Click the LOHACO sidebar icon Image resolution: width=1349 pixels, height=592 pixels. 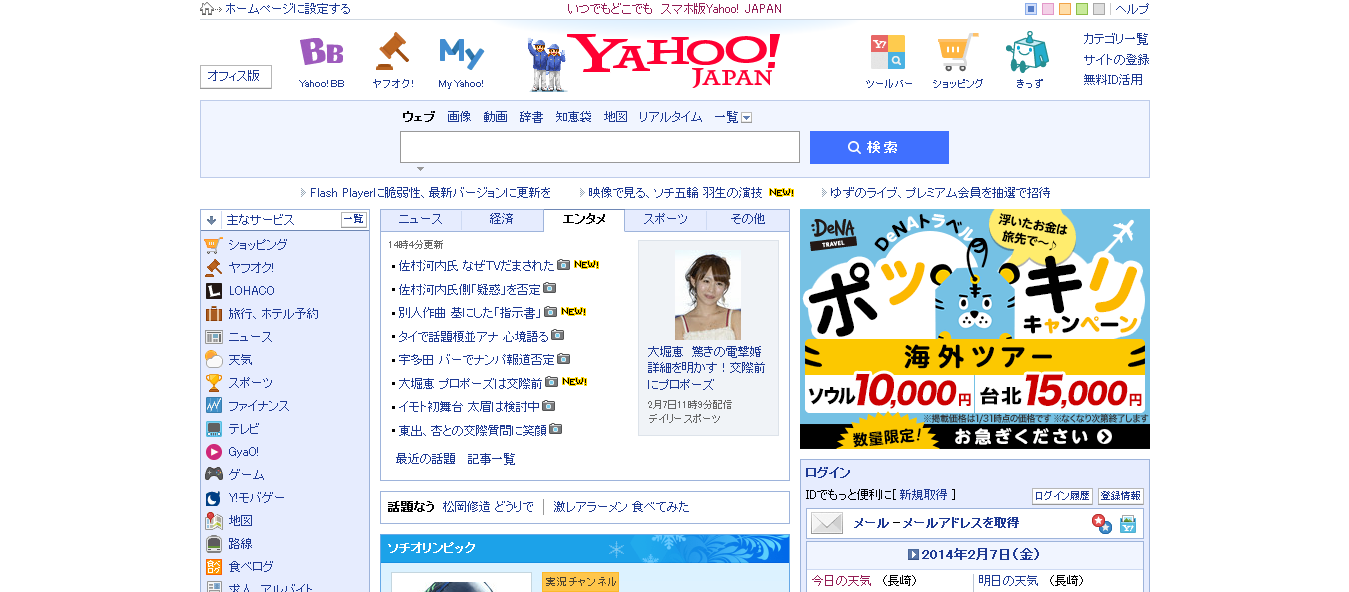tap(213, 291)
